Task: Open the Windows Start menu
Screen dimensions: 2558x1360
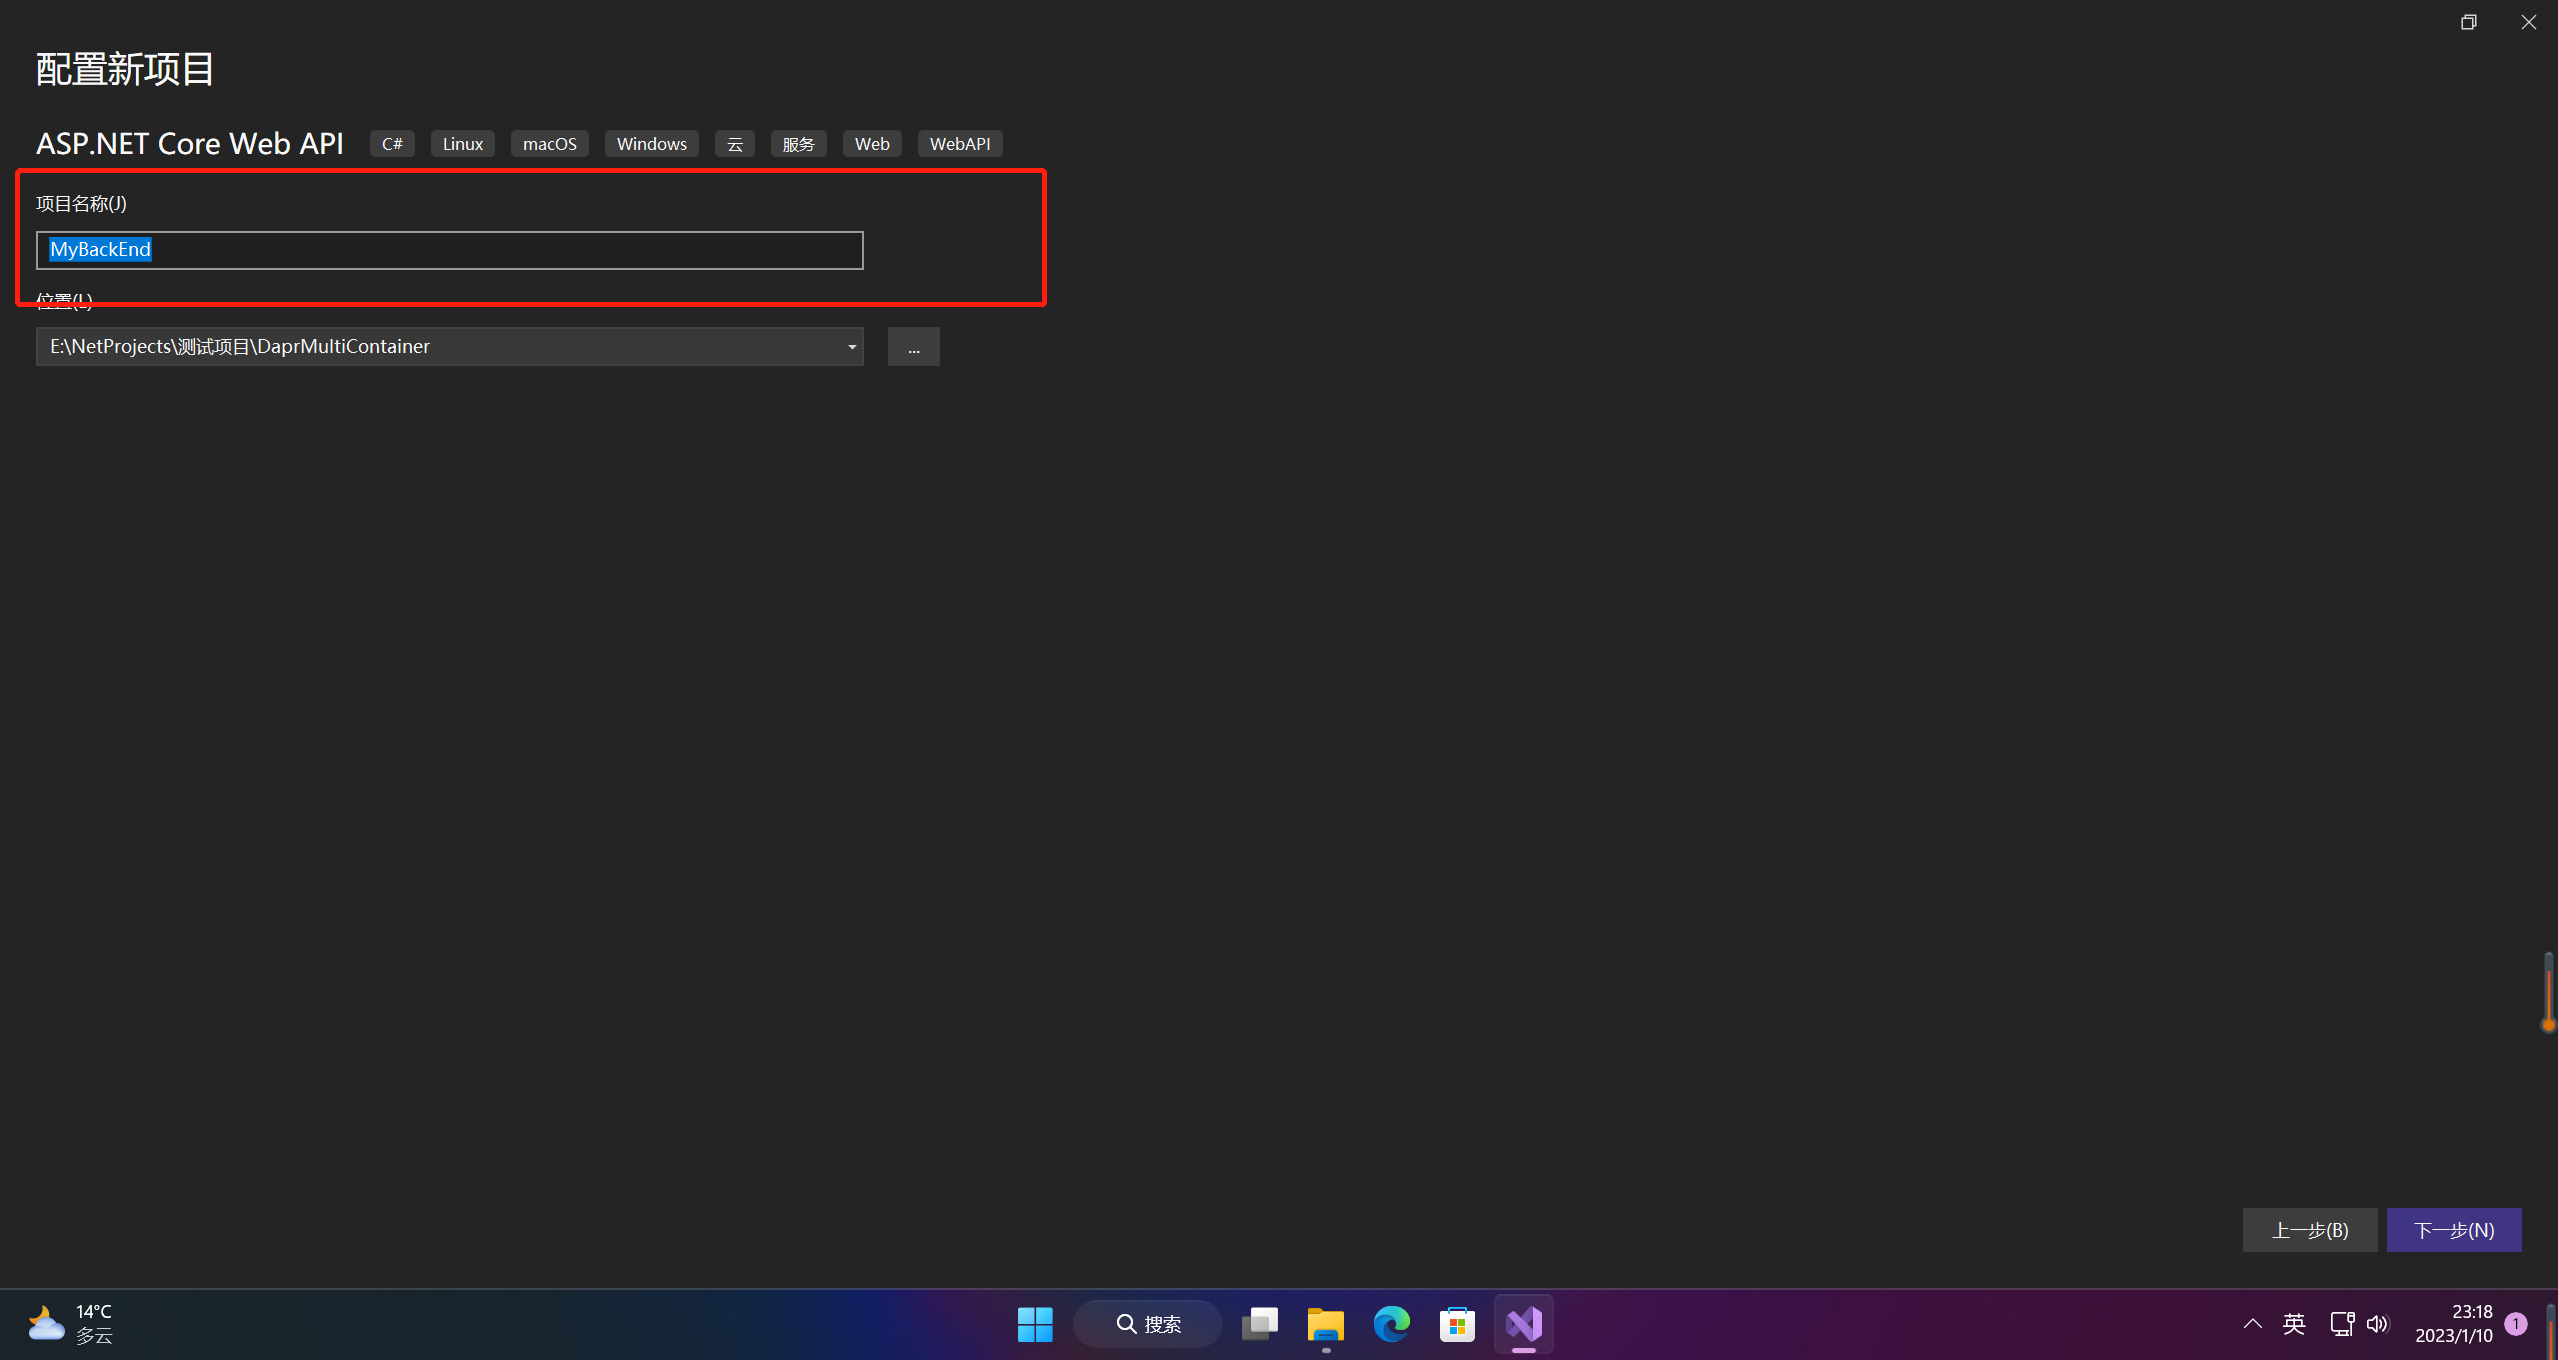Action: click(x=1035, y=1324)
